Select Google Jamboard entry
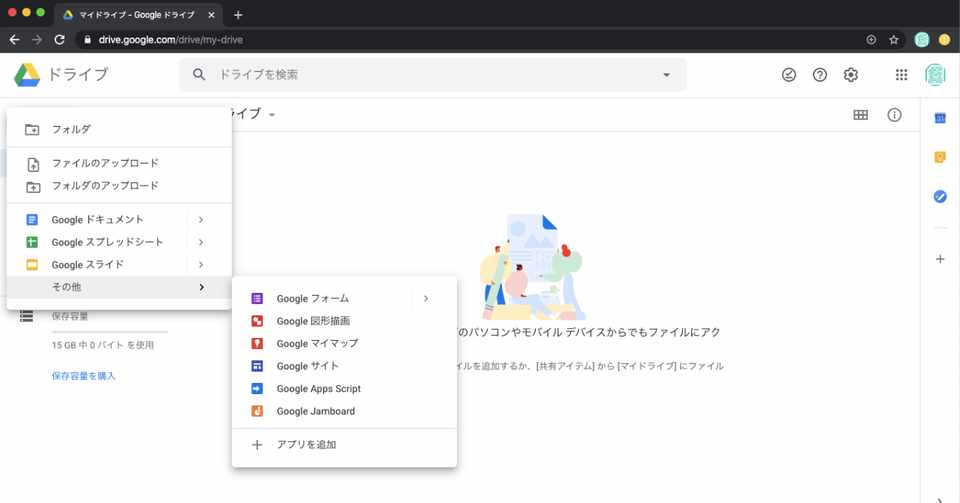 click(344, 411)
